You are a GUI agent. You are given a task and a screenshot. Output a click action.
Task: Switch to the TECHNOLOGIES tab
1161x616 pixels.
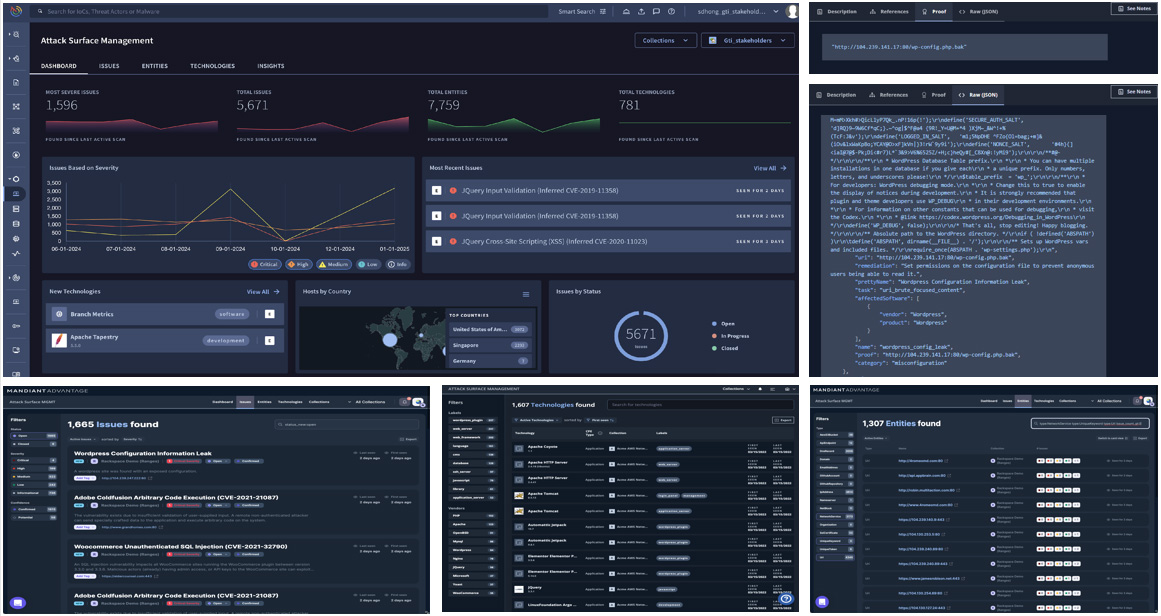coord(213,66)
